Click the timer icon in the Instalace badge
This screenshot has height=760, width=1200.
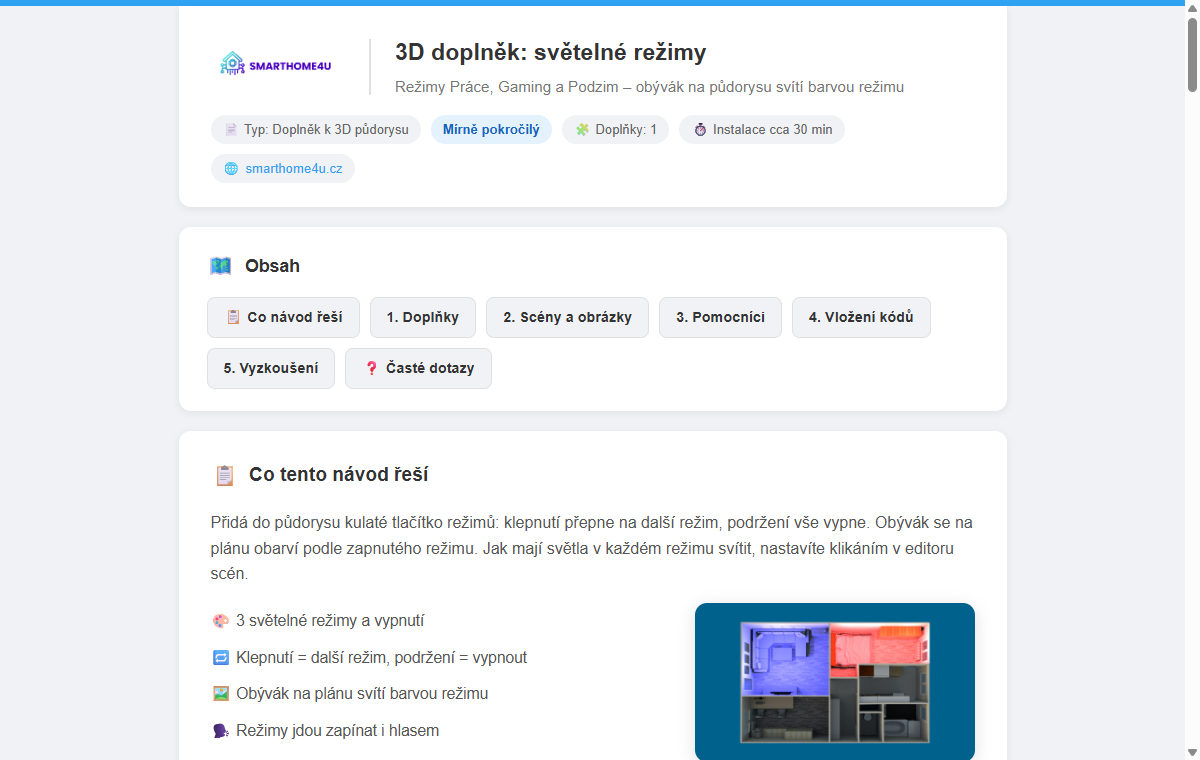tap(700, 130)
